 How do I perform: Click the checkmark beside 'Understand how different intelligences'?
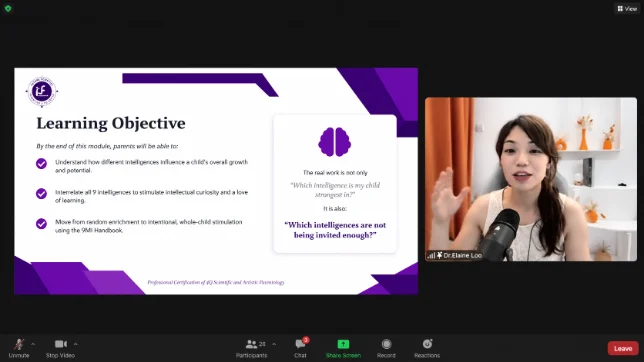(41, 164)
